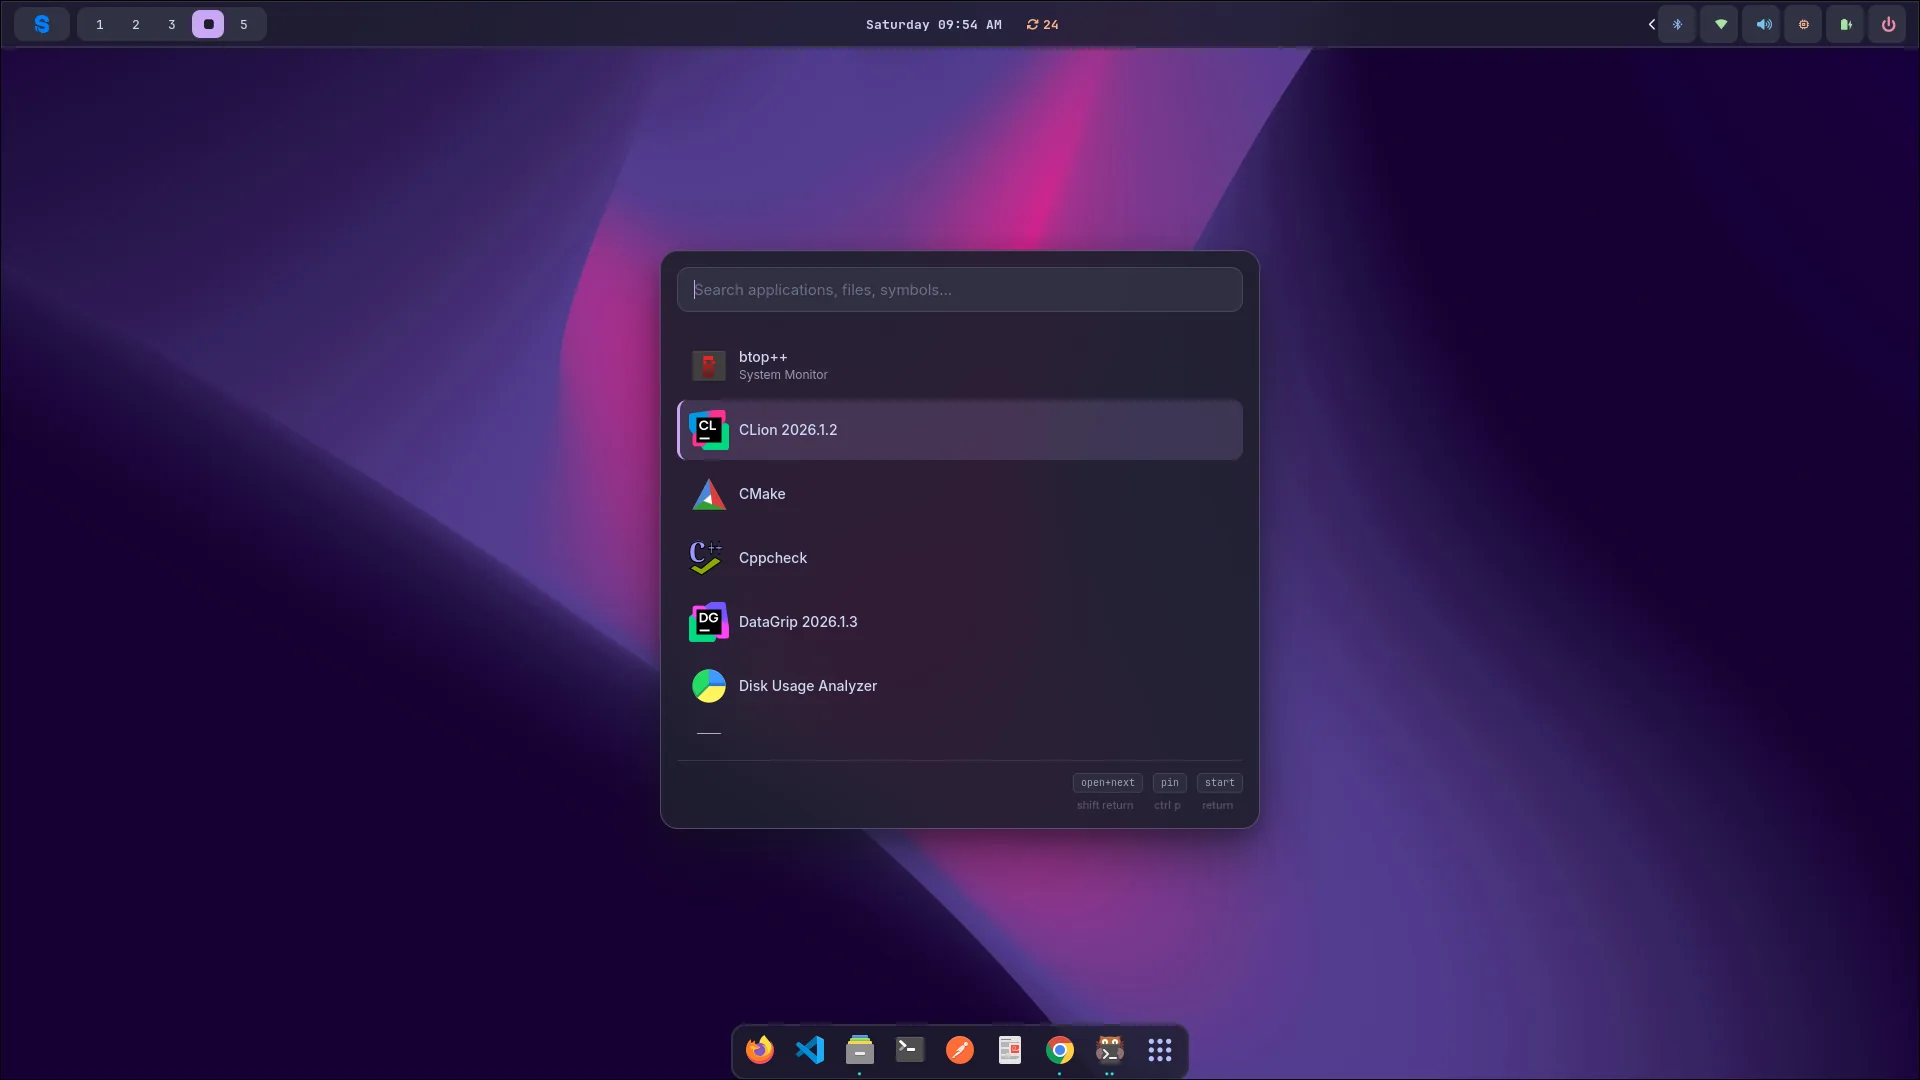
Task: Launch the btop++ System Monitor entry
Action: tap(960, 366)
